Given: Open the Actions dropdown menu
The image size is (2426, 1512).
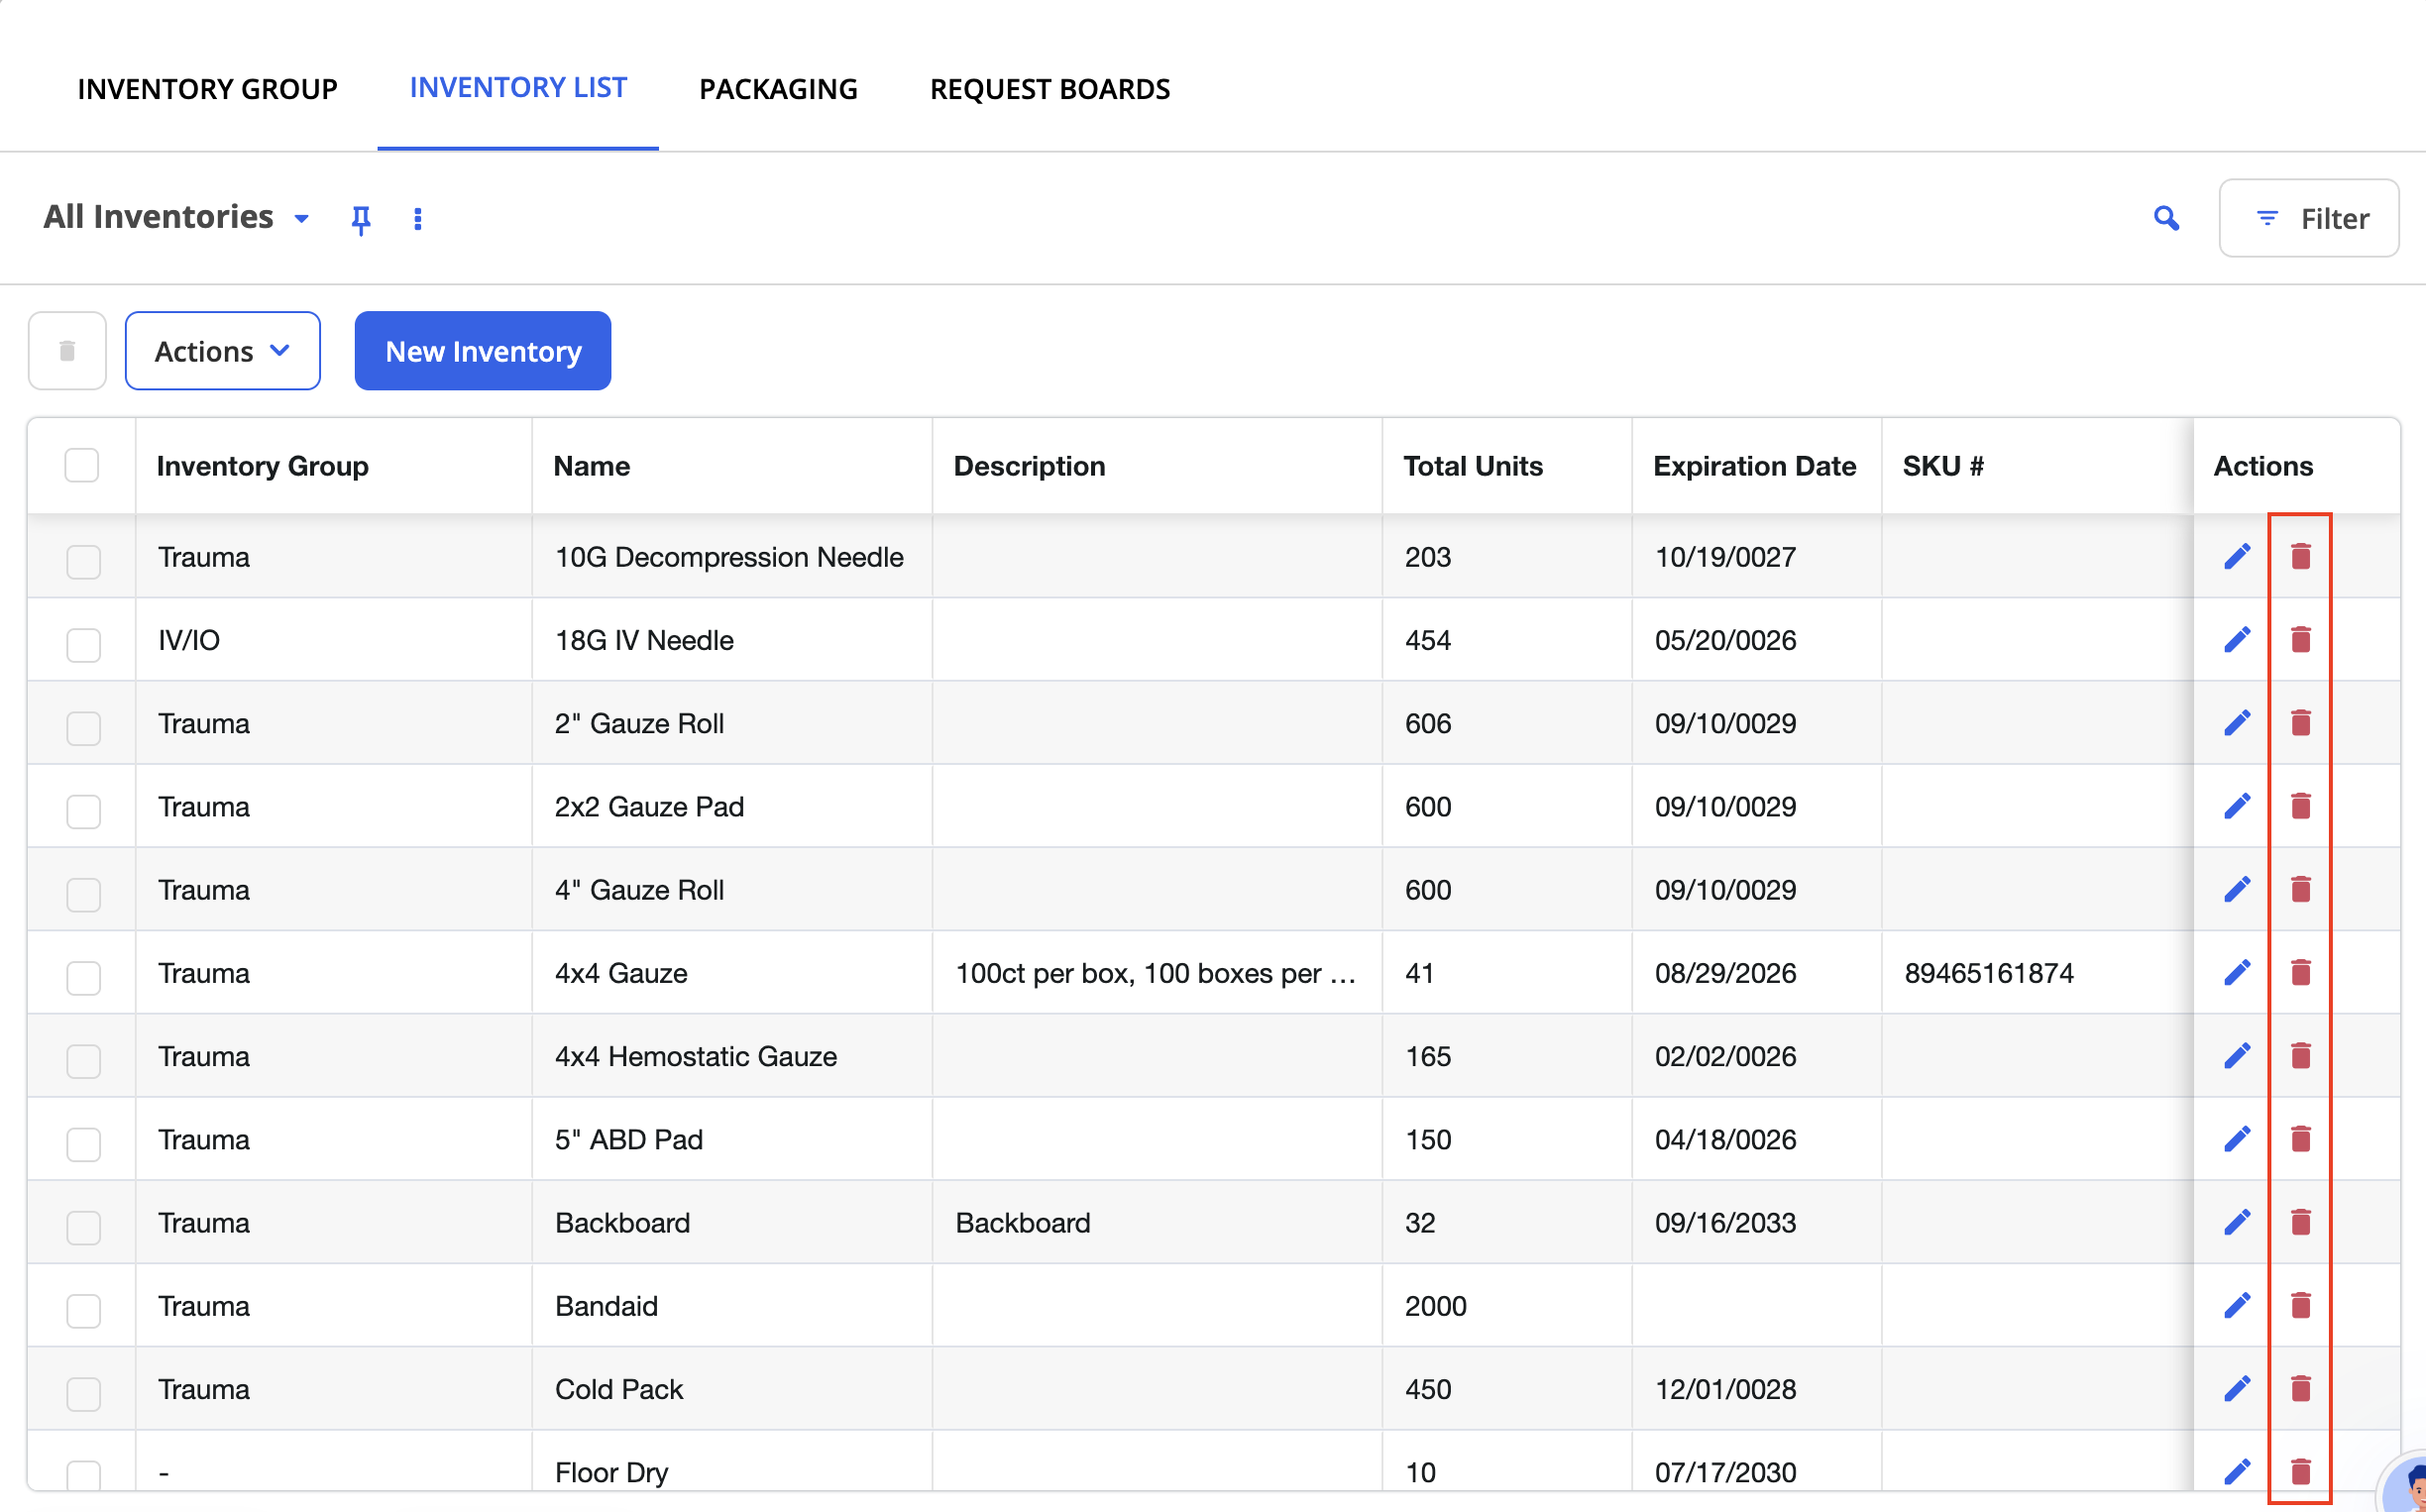Looking at the screenshot, I should (222, 351).
